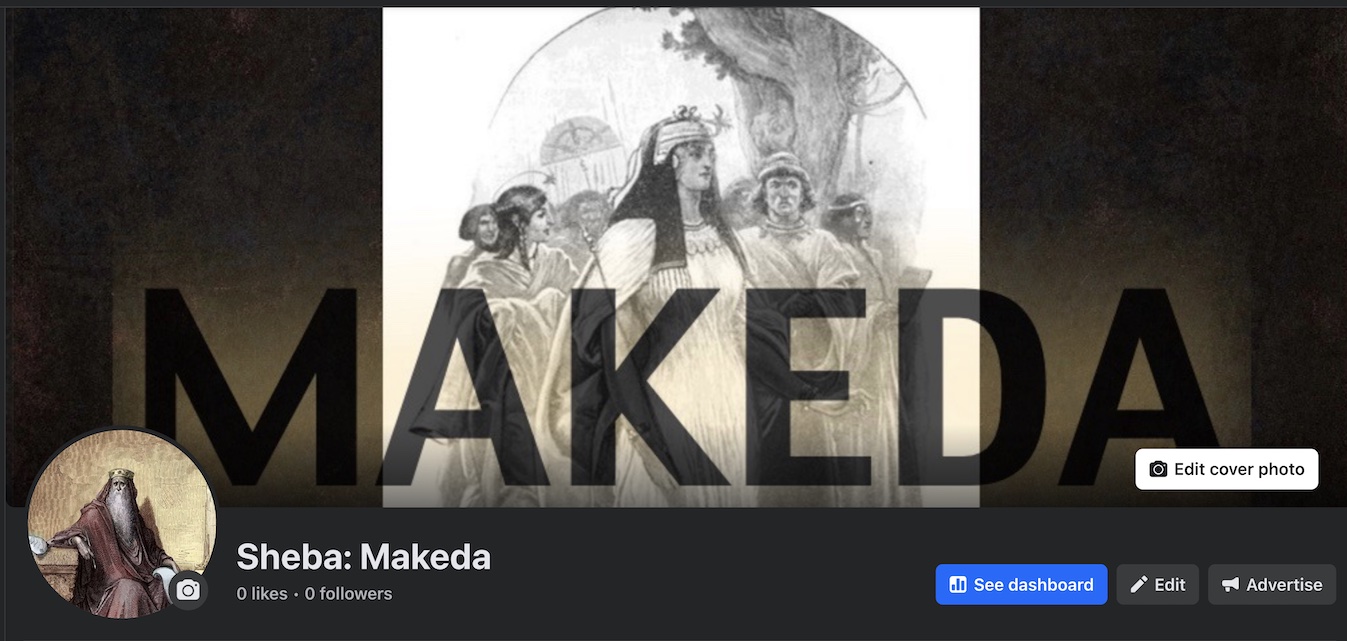This screenshot has width=1347, height=641.
Task: Click the megaphone icon beside Advertise
Action: (1230, 585)
